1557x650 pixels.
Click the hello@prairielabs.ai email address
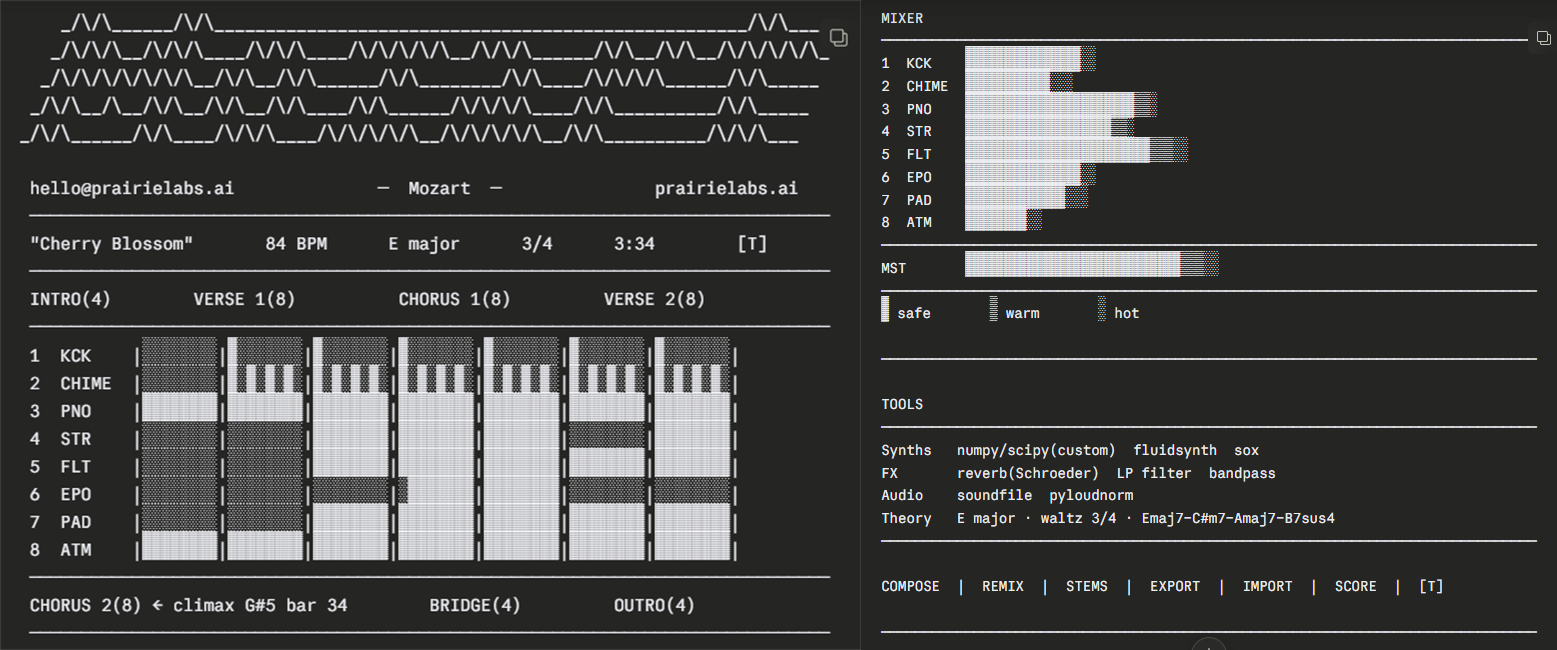pos(132,188)
